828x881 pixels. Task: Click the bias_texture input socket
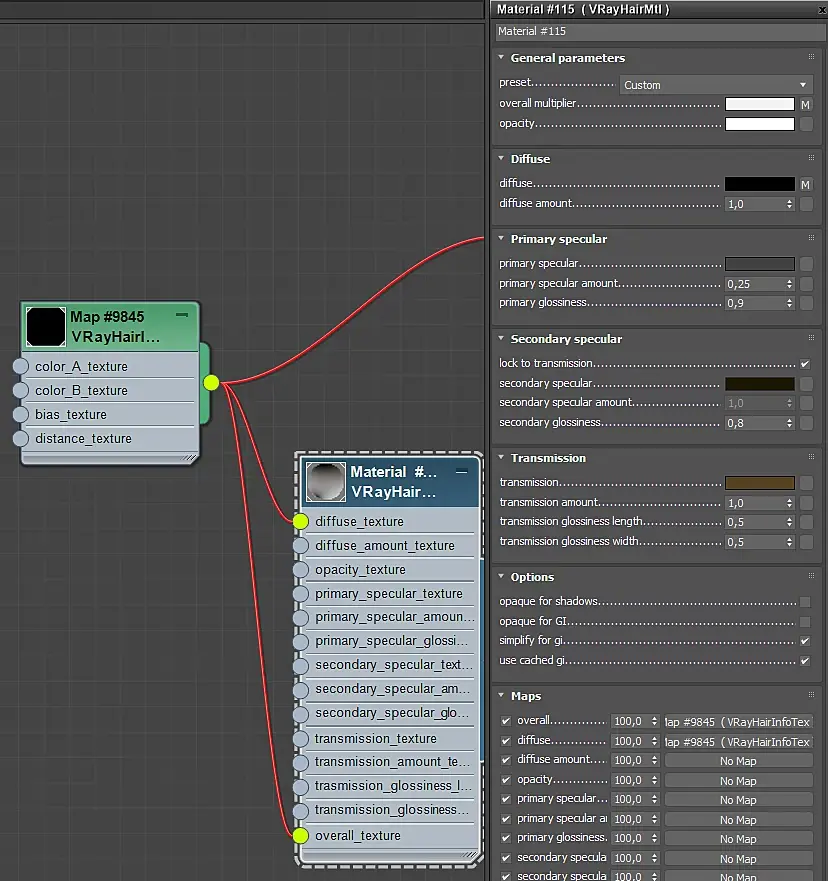pos(21,414)
